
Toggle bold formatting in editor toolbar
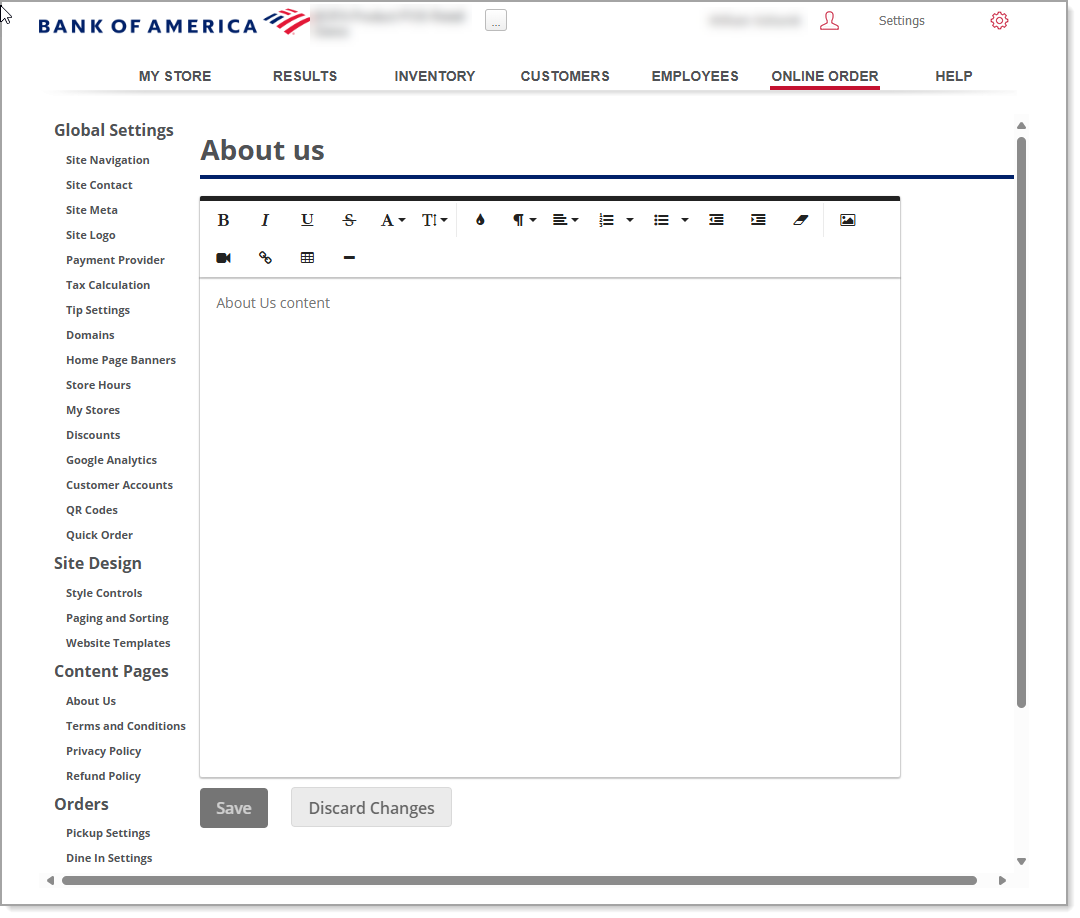224,220
